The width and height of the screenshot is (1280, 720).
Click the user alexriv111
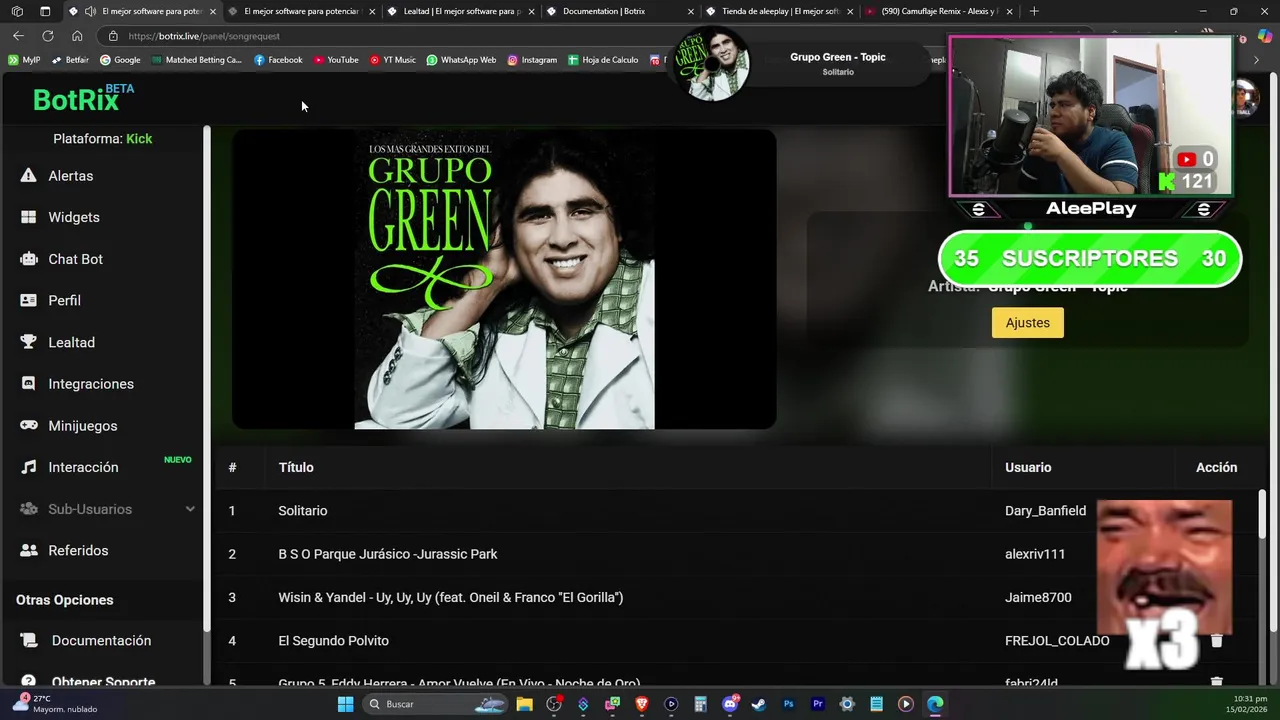click(1035, 554)
